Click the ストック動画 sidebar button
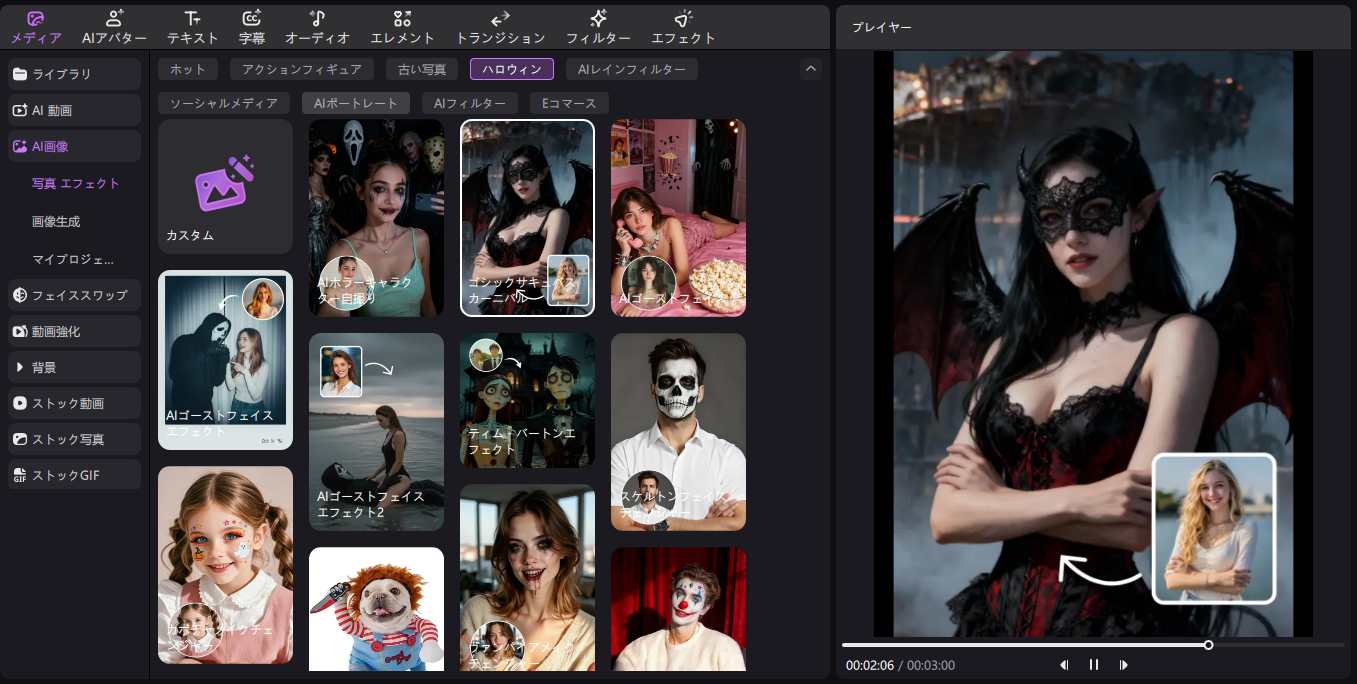Image resolution: width=1357 pixels, height=684 pixels. [75, 403]
